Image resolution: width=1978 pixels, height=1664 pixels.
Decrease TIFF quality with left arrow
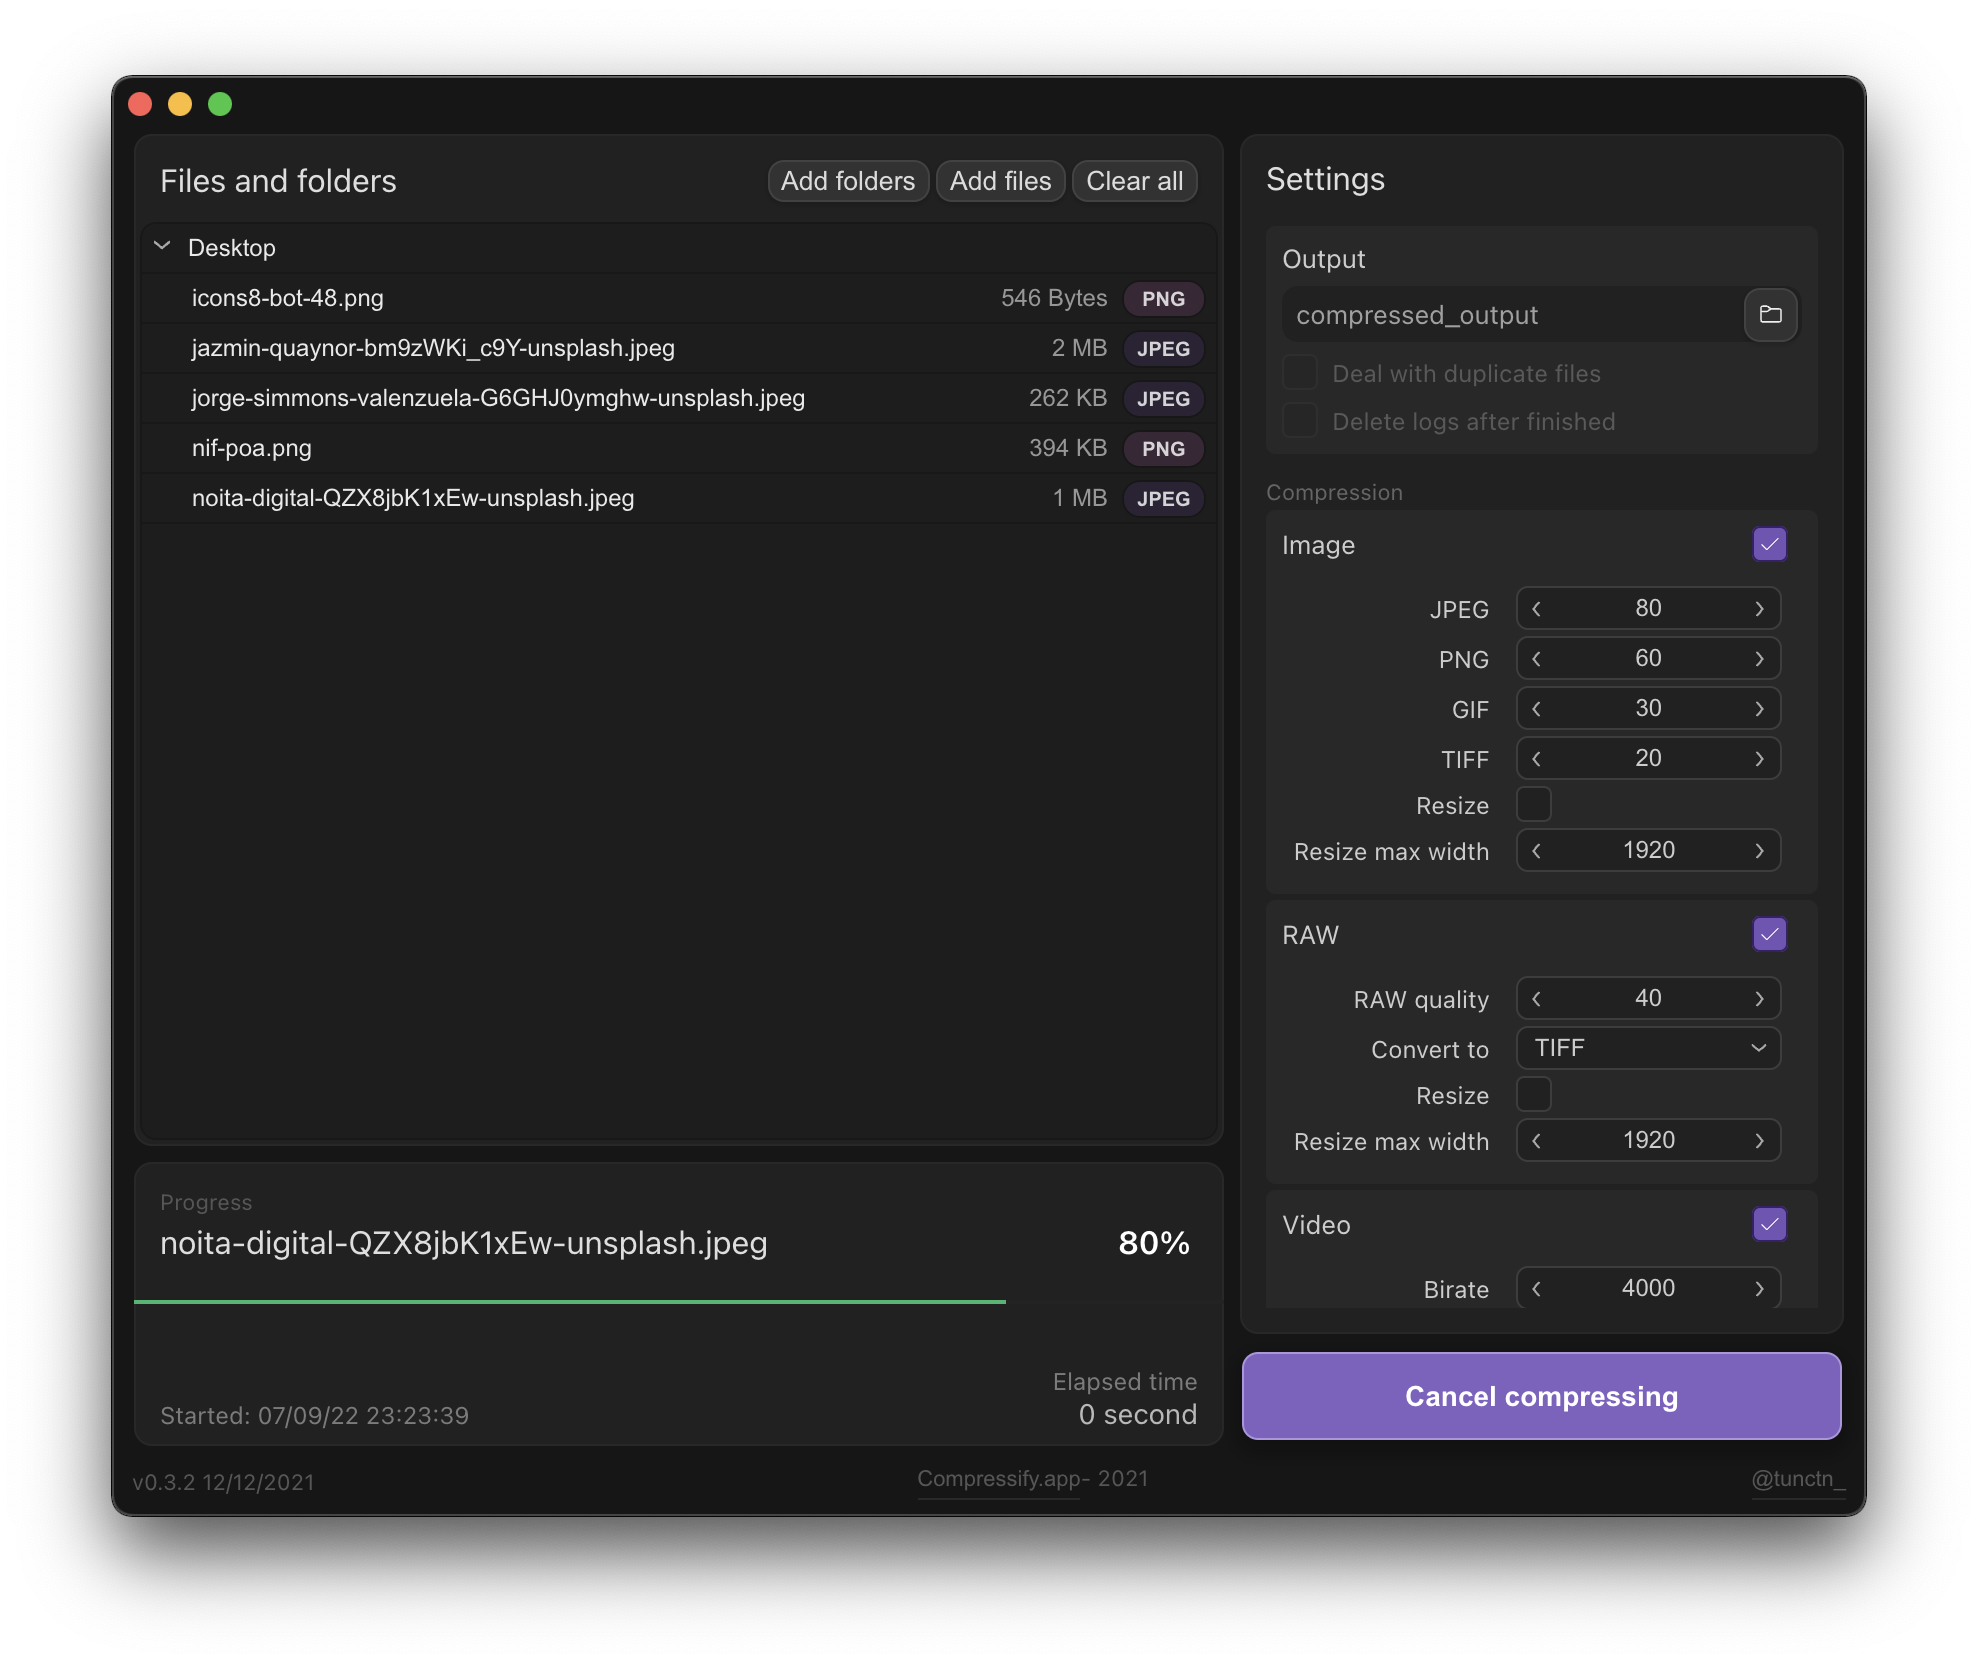pyautogui.click(x=1537, y=759)
